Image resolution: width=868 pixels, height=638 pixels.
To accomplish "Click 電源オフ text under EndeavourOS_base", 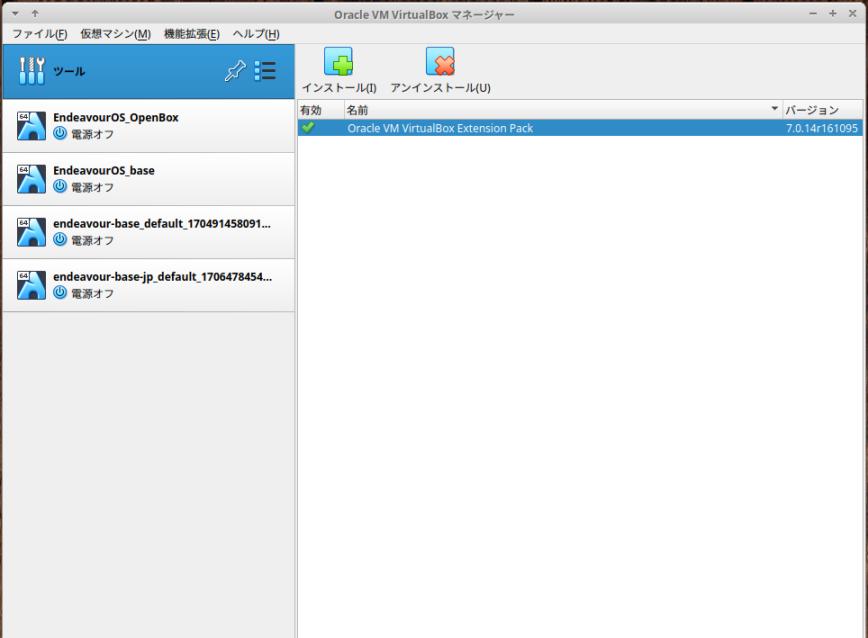I will [x=92, y=187].
